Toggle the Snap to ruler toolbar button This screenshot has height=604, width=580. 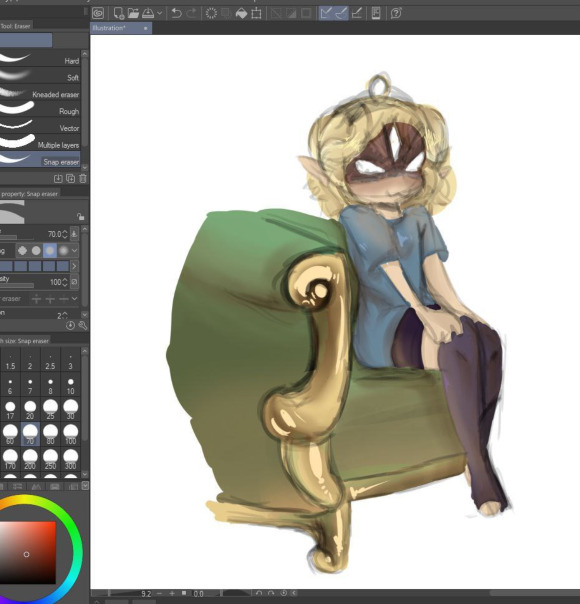[x=326, y=13]
